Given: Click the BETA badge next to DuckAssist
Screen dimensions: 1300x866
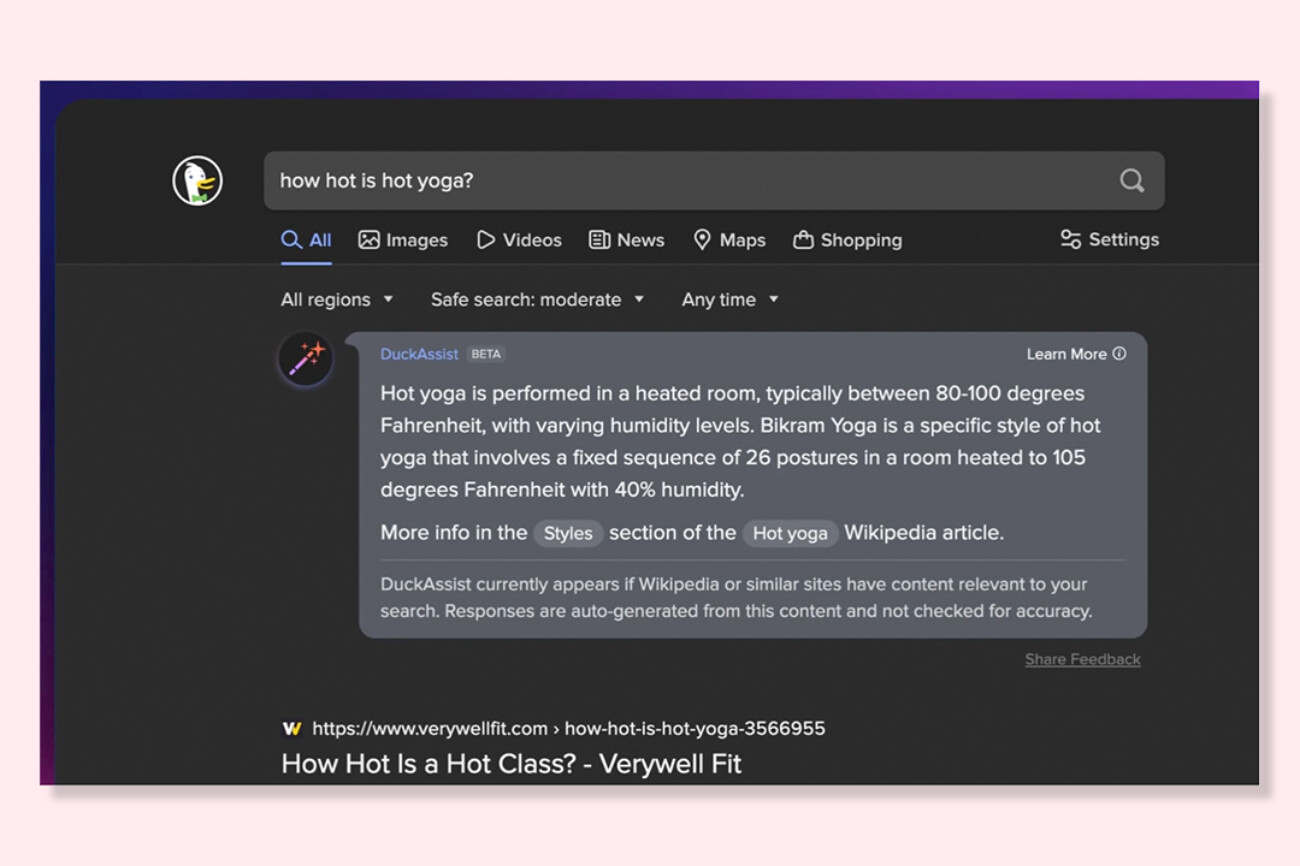Looking at the screenshot, I should 486,354.
